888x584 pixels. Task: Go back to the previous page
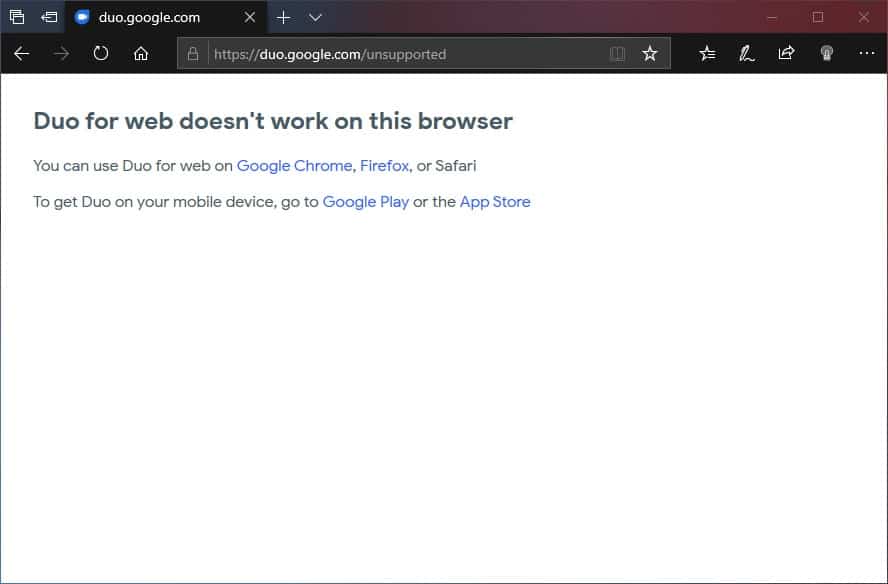22,54
